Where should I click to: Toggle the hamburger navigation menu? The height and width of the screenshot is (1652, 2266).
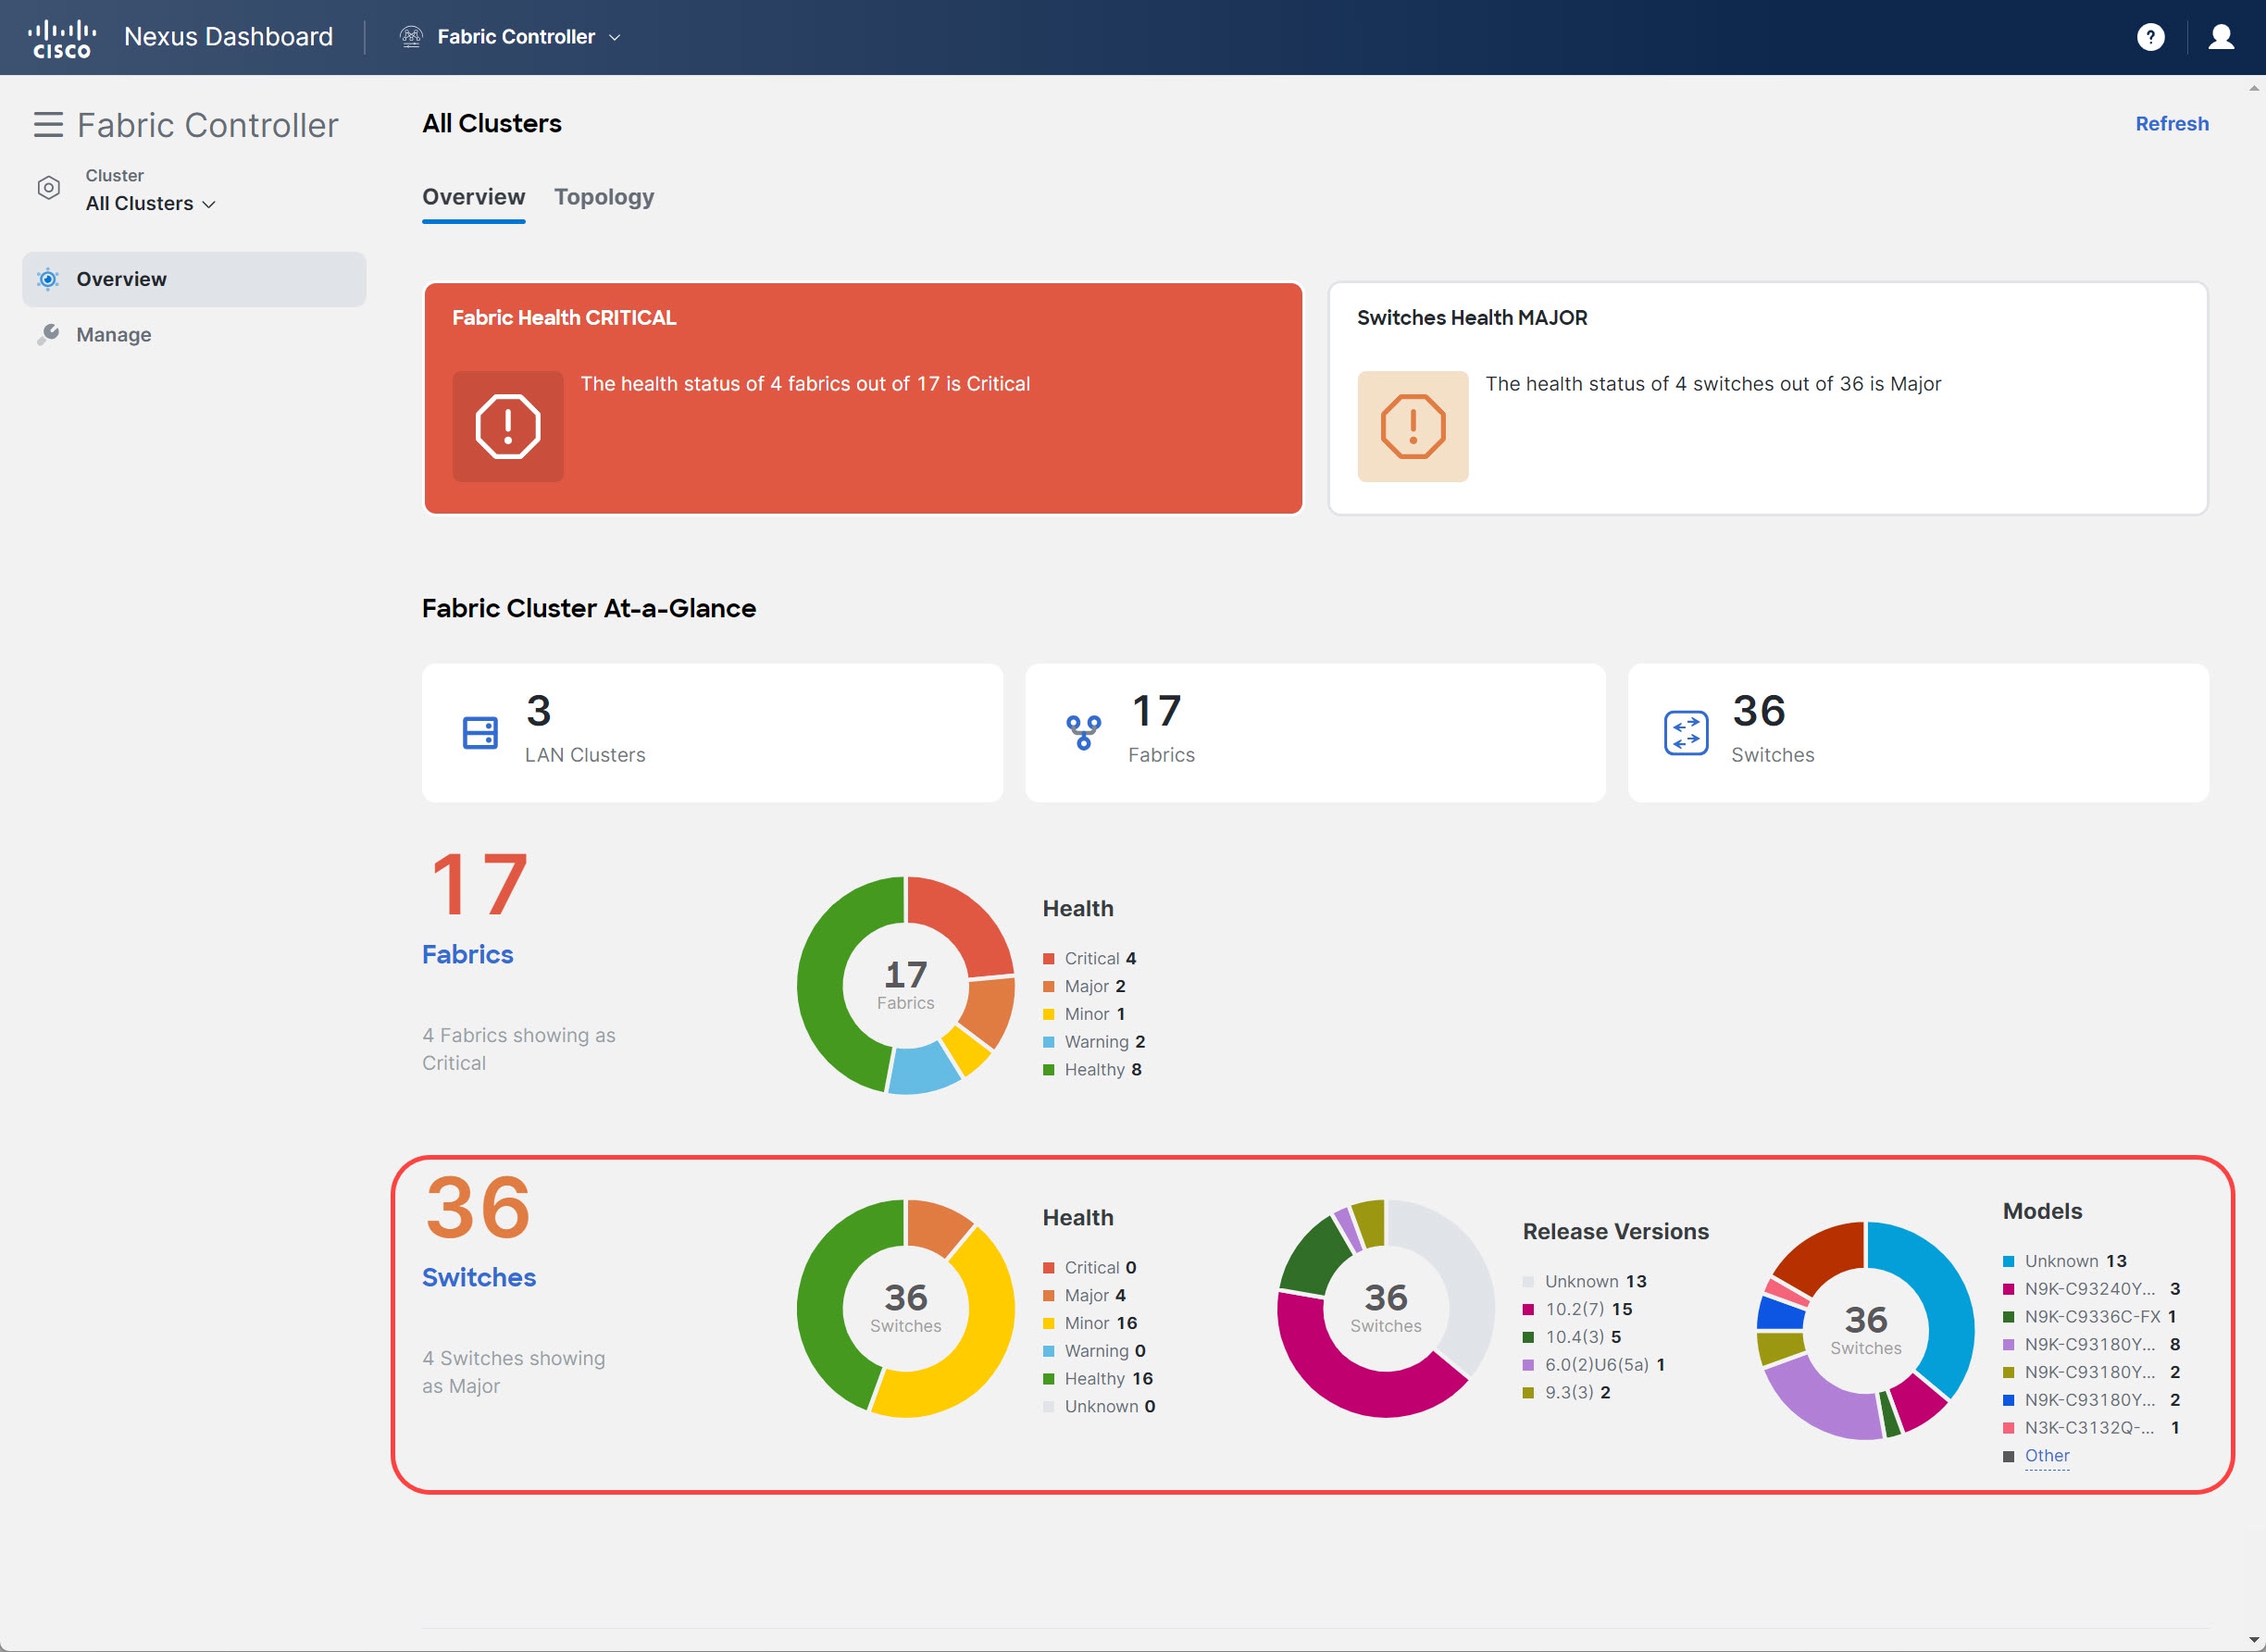pos(48,125)
